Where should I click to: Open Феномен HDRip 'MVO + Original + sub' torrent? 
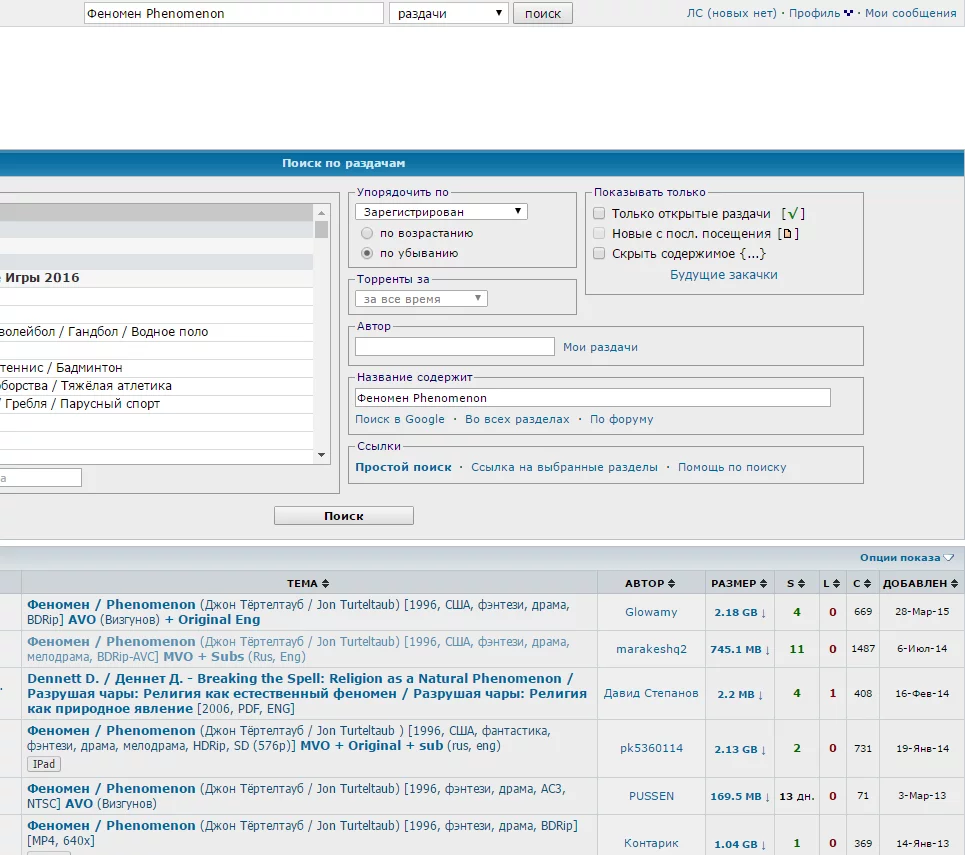pyautogui.click(x=289, y=738)
